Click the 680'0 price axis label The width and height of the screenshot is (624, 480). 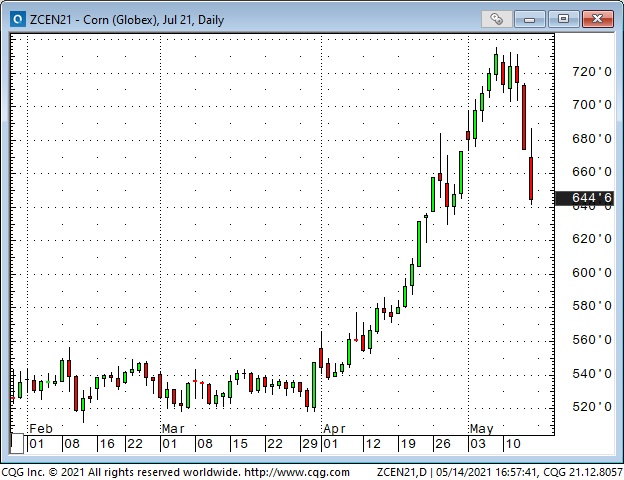[591, 139]
